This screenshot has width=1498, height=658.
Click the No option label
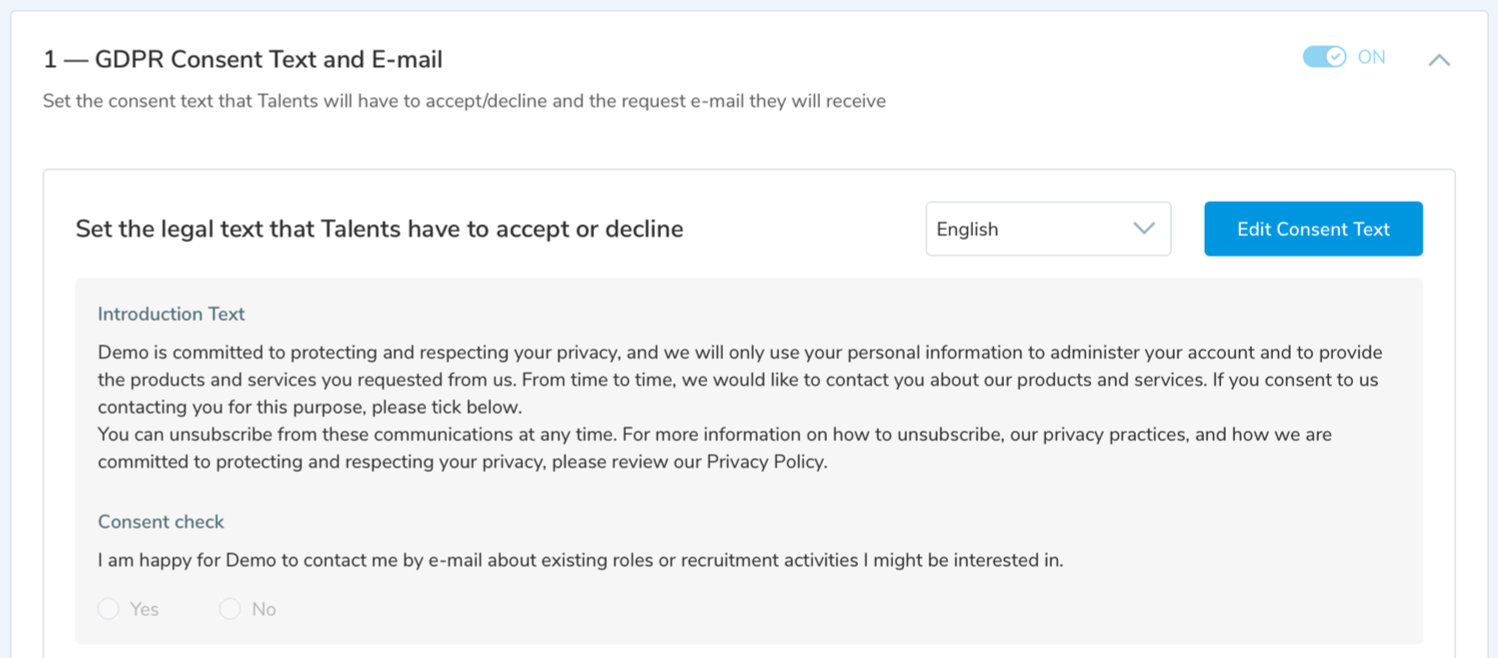coord(264,609)
